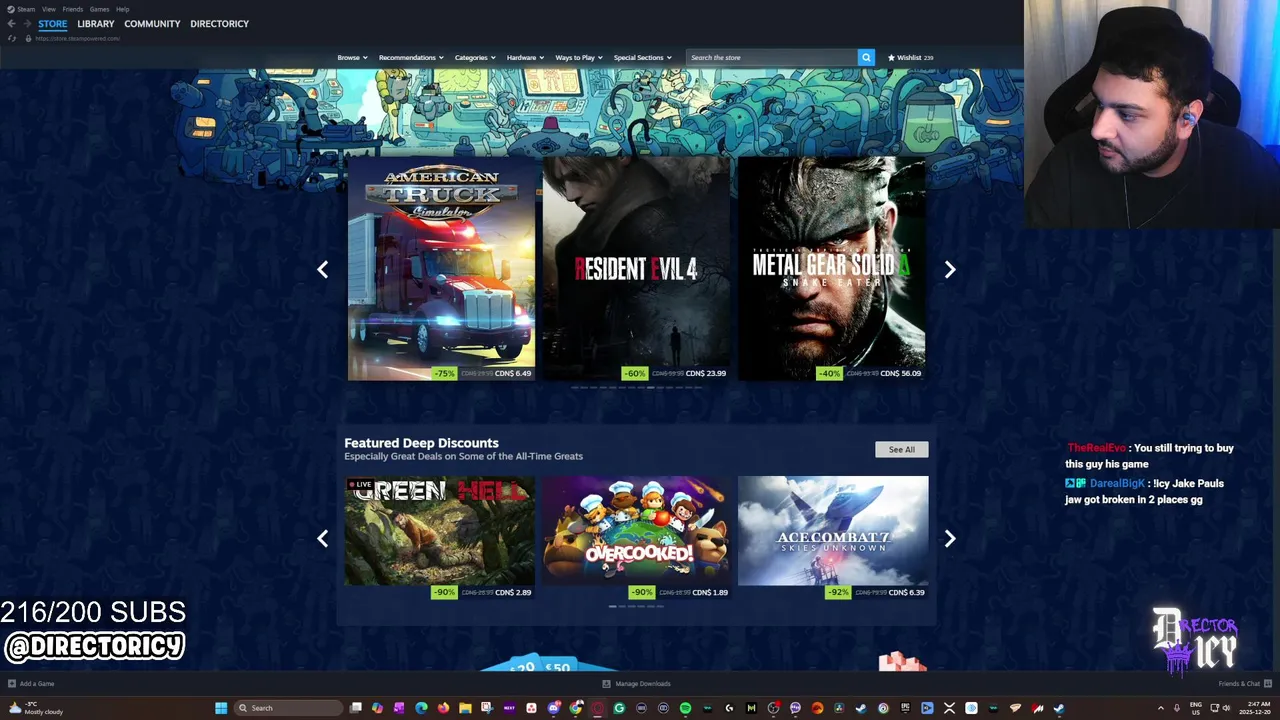
Task: Open the DIRECTORICY profile tab
Action: pyautogui.click(x=219, y=24)
